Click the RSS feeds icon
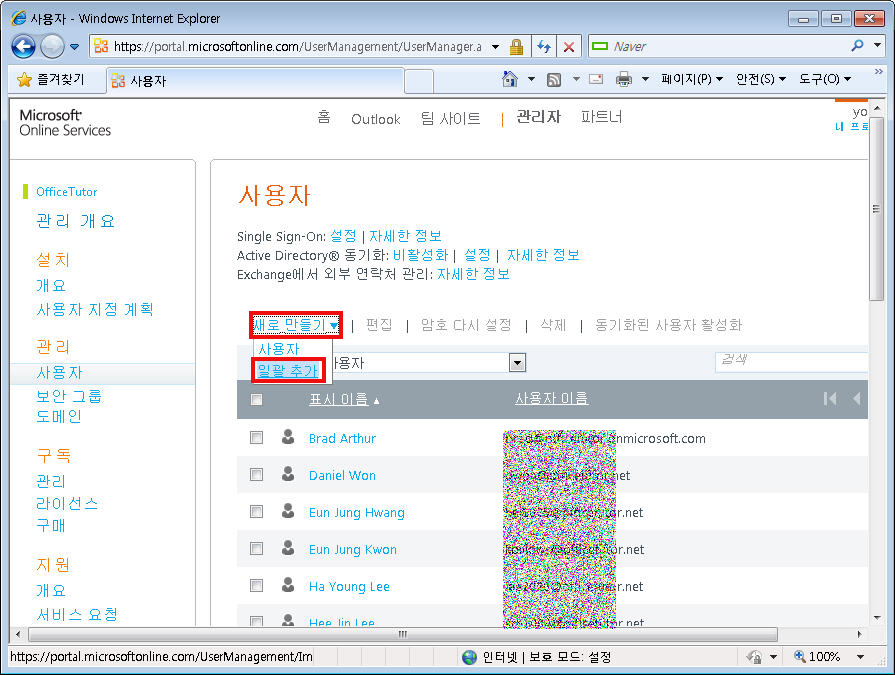Screen dimensions: 895x675 [x=553, y=79]
